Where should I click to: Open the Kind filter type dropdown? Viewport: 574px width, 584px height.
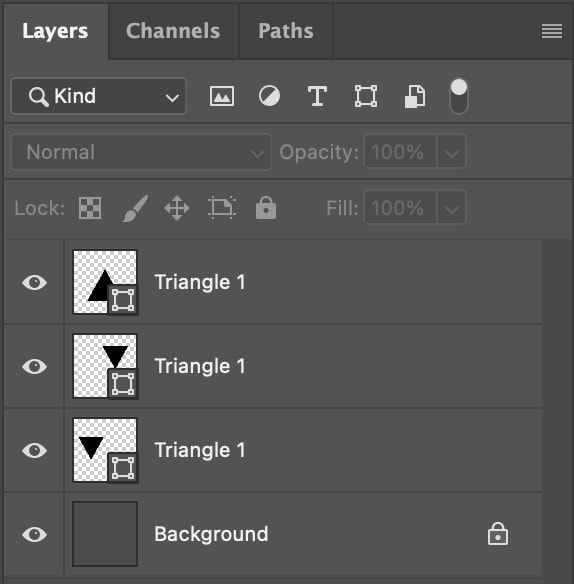(99, 96)
